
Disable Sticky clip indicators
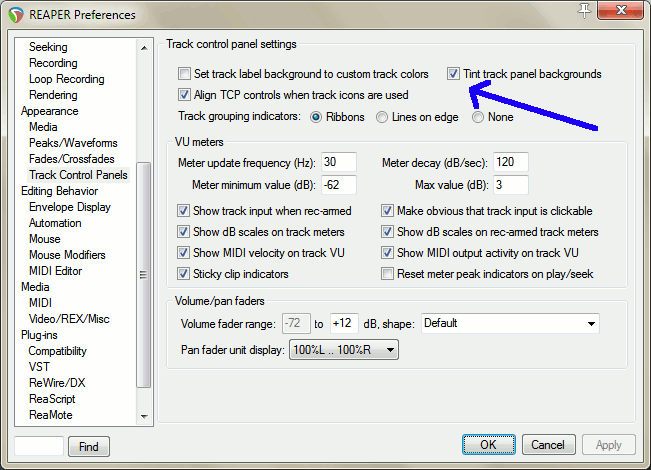tap(183, 274)
